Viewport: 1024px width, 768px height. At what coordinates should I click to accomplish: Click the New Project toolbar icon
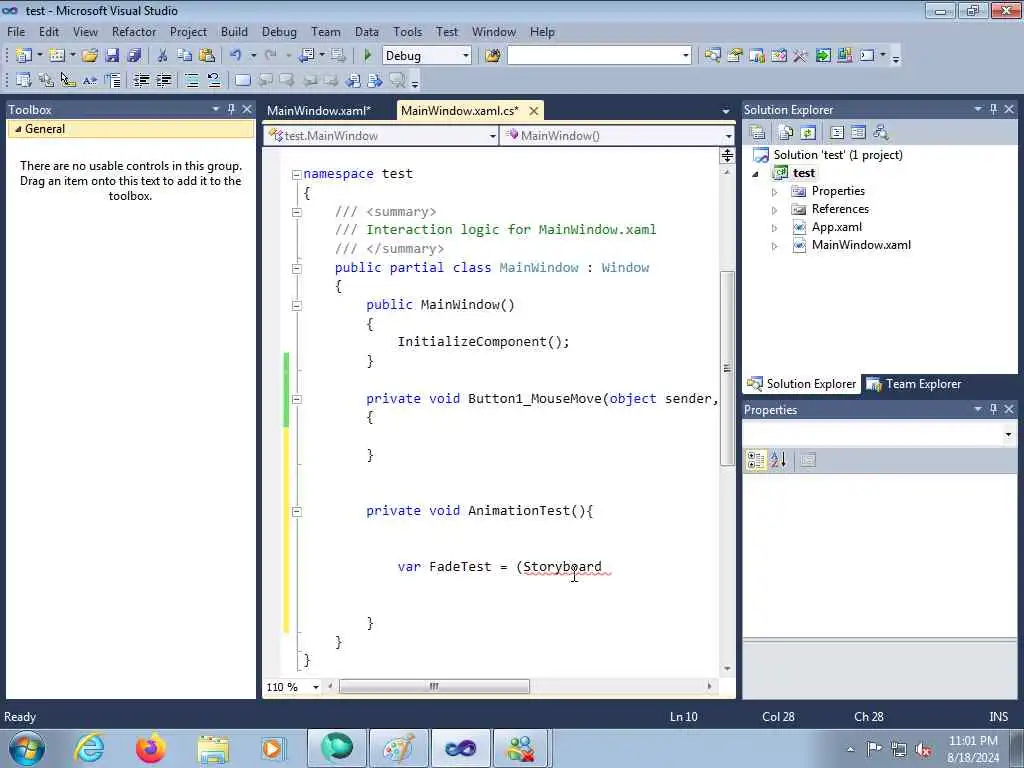click(x=24, y=56)
